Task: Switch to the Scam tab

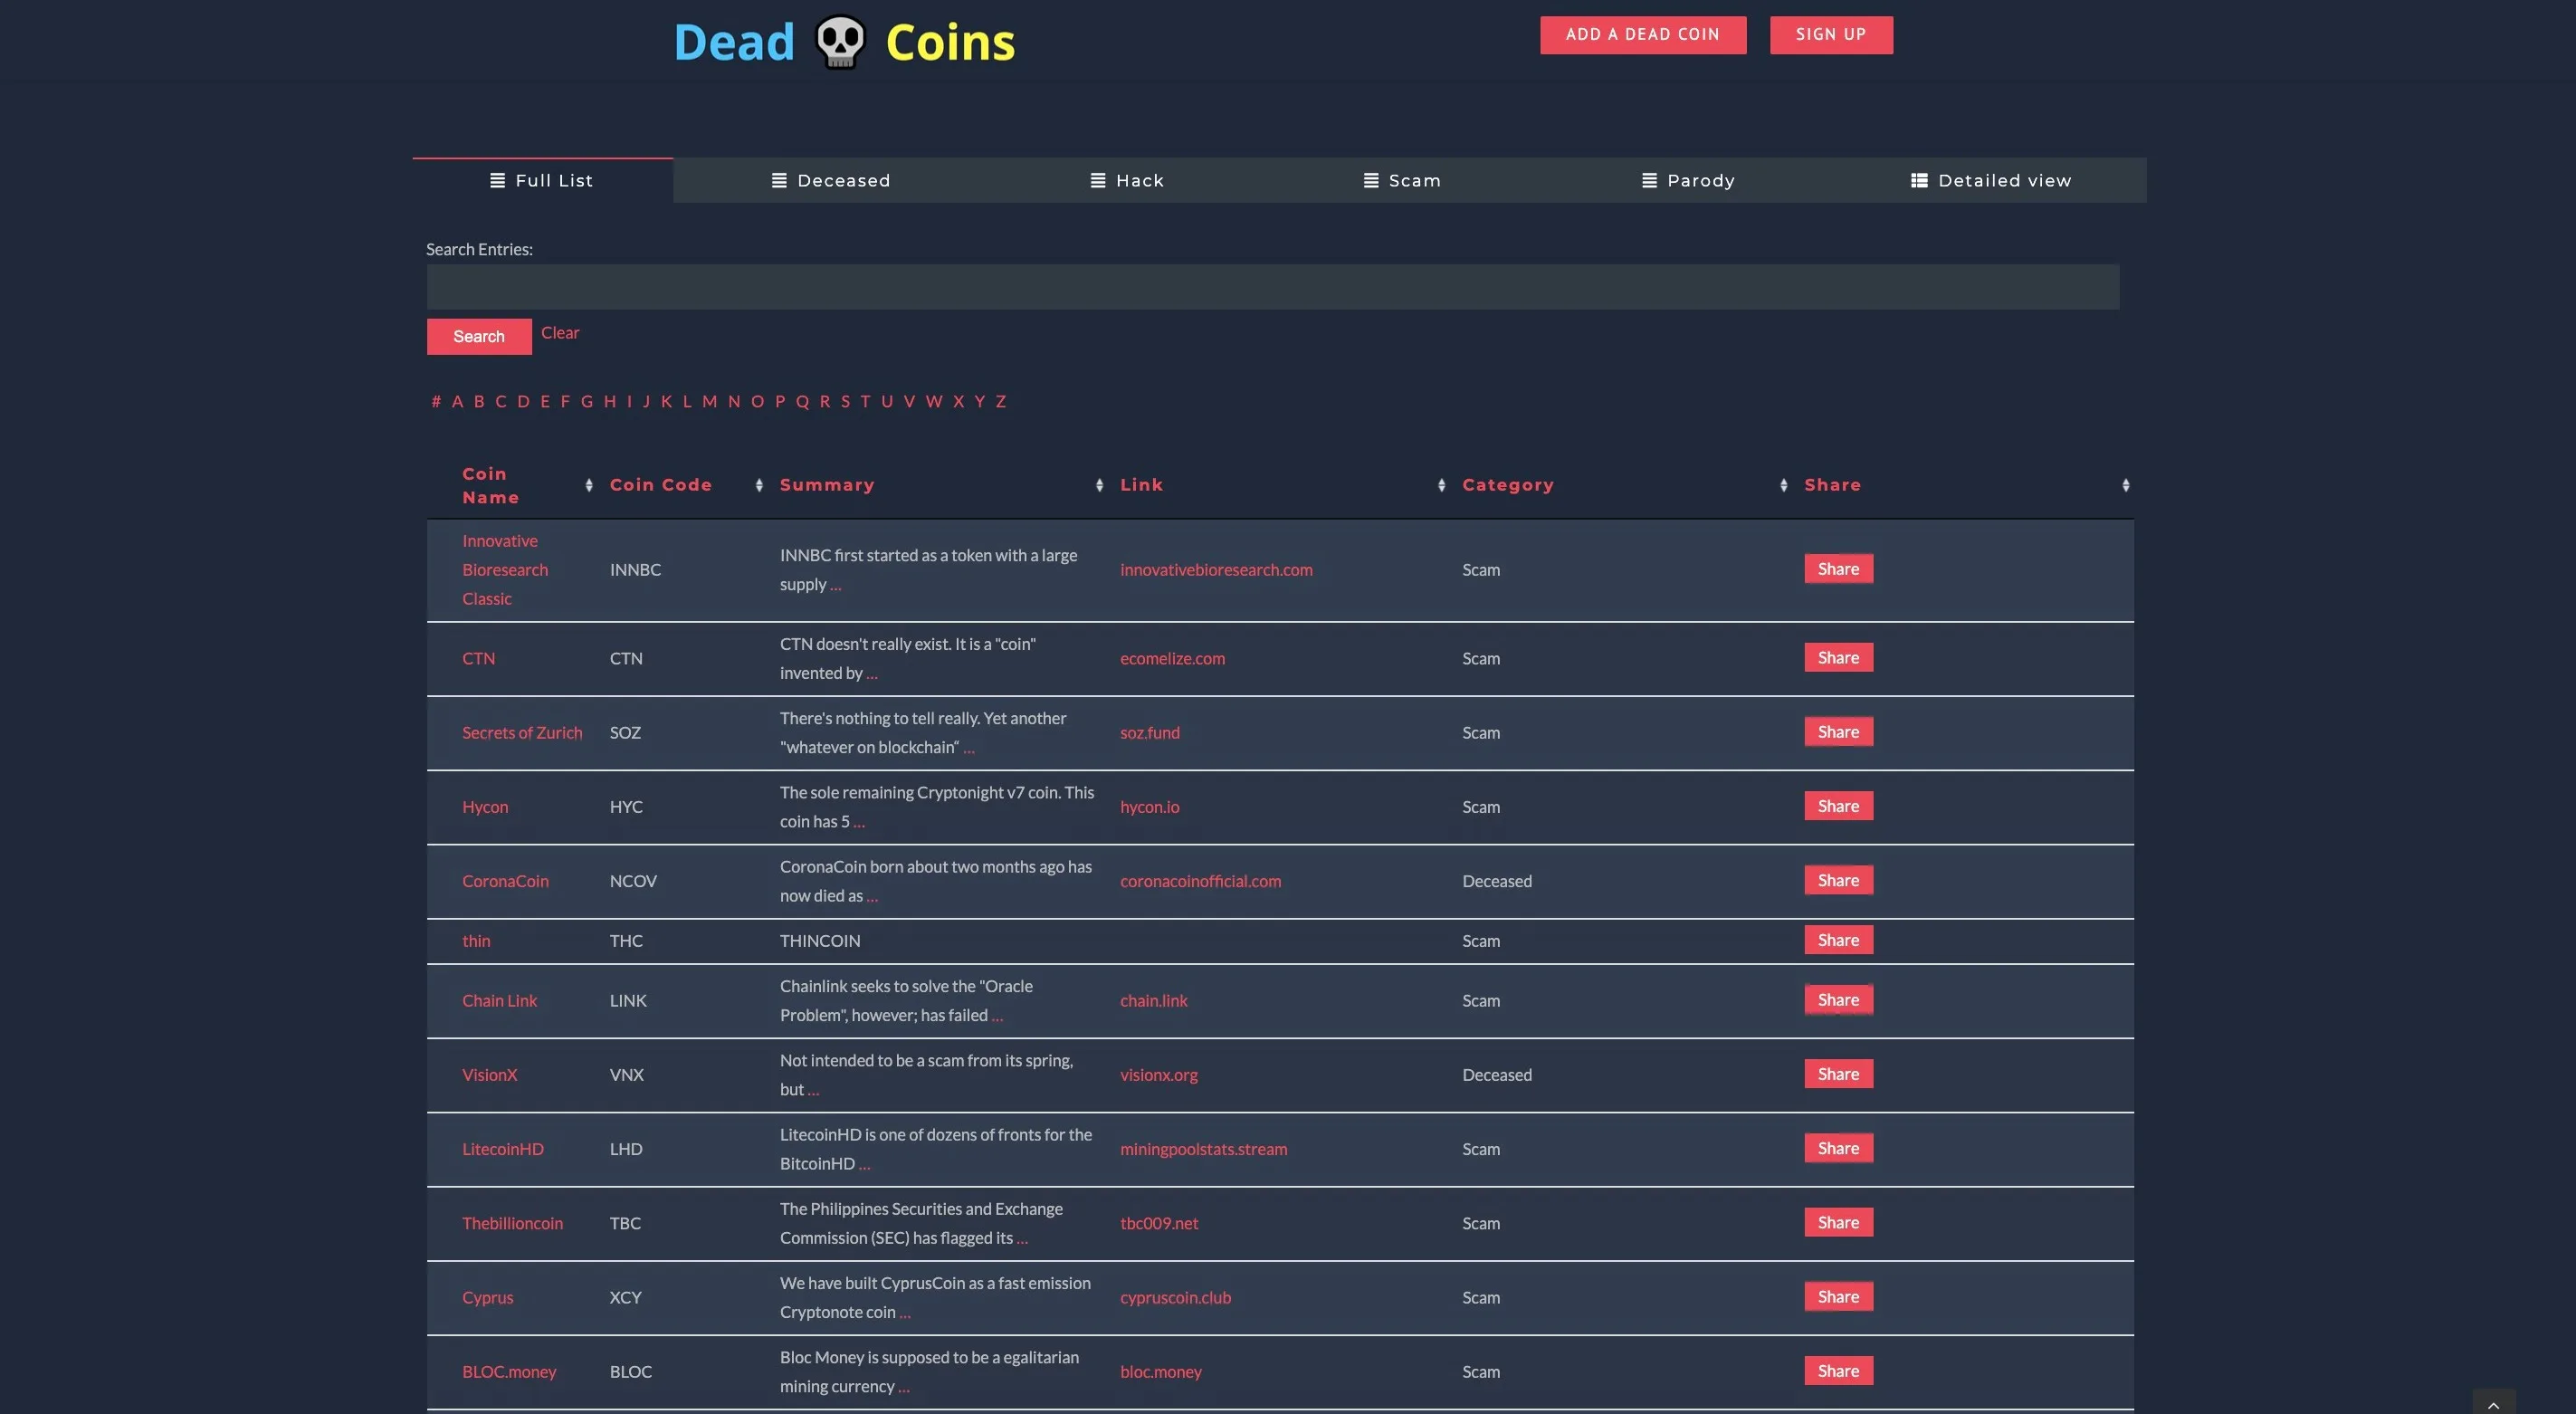Action: 1413,180
